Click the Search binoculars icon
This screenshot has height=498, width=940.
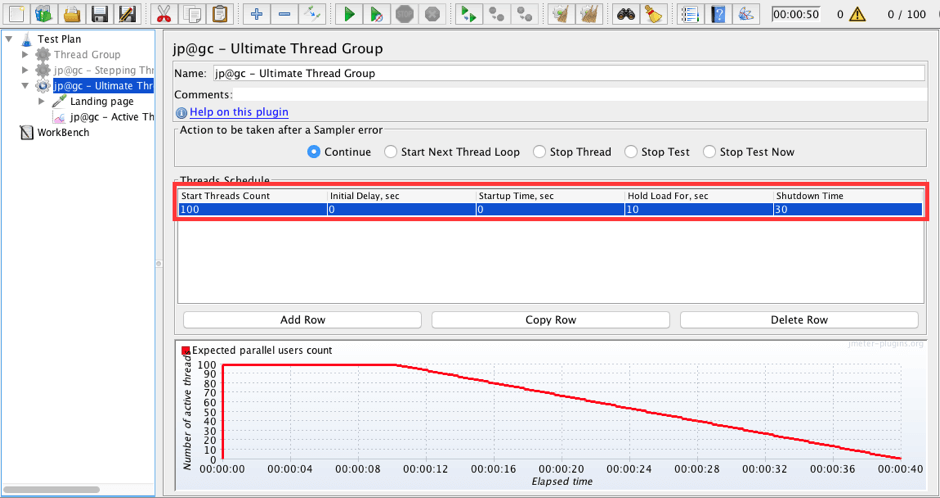(626, 14)
